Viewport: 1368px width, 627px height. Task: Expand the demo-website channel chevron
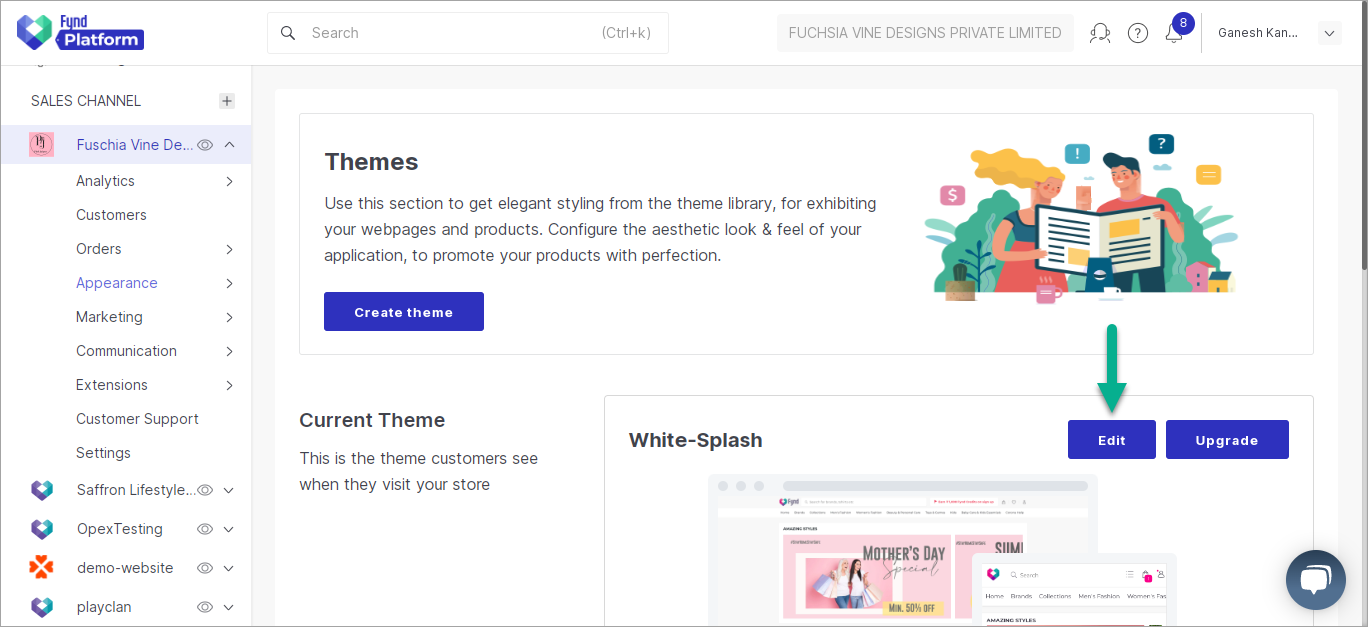(x=229, y=568)
